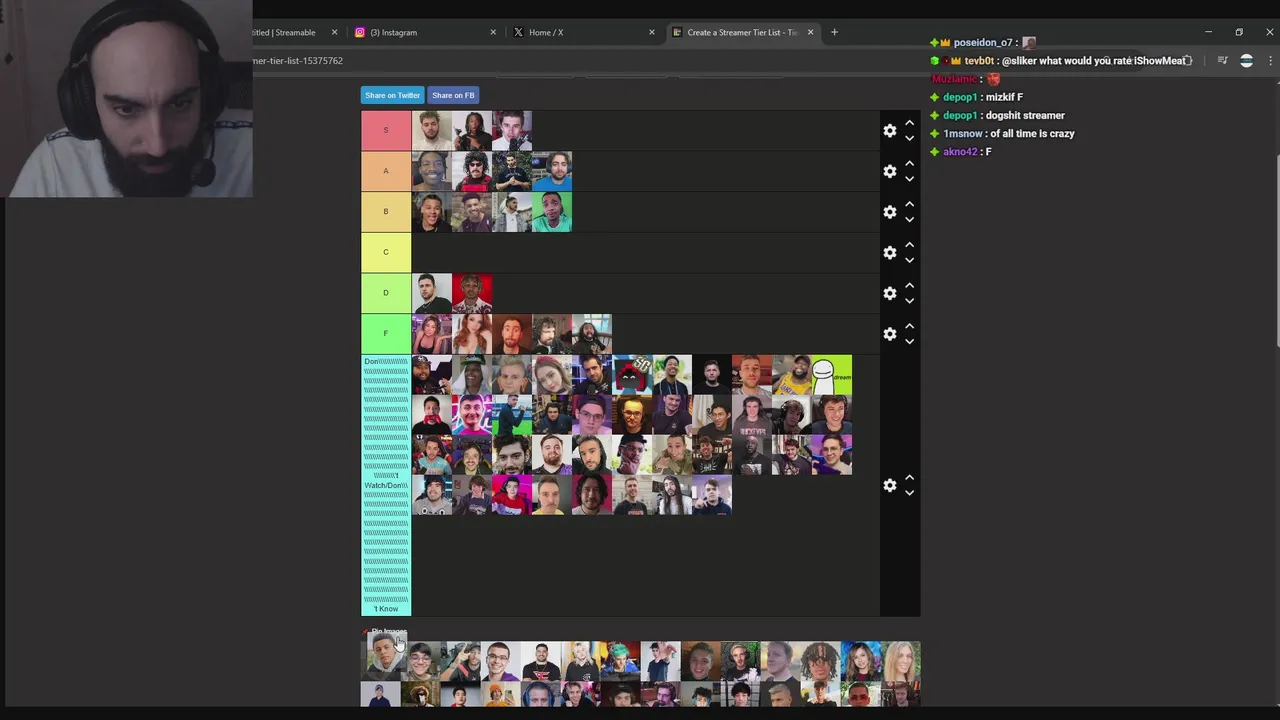1280x720 pixels.
Task: Move C tier row down with arrow
Action: click(x=909, y=260)
